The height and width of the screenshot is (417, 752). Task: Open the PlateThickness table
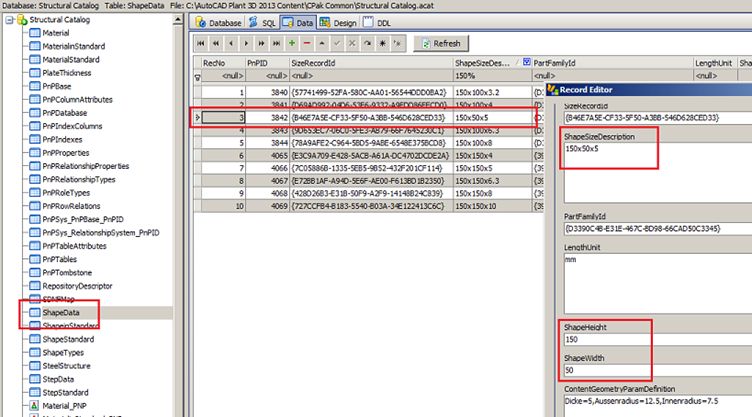click(x=67, y=73)
